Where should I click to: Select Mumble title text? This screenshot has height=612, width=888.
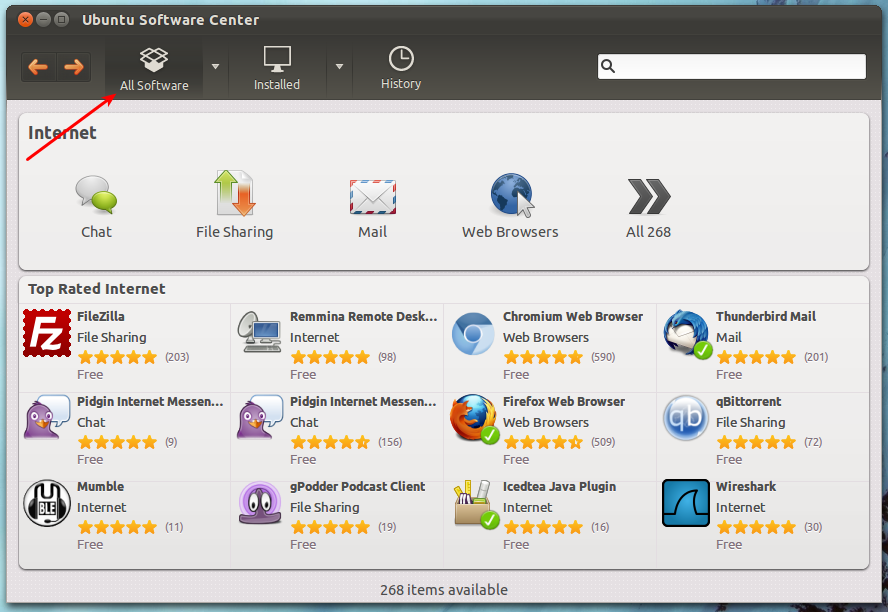(100, 486)
